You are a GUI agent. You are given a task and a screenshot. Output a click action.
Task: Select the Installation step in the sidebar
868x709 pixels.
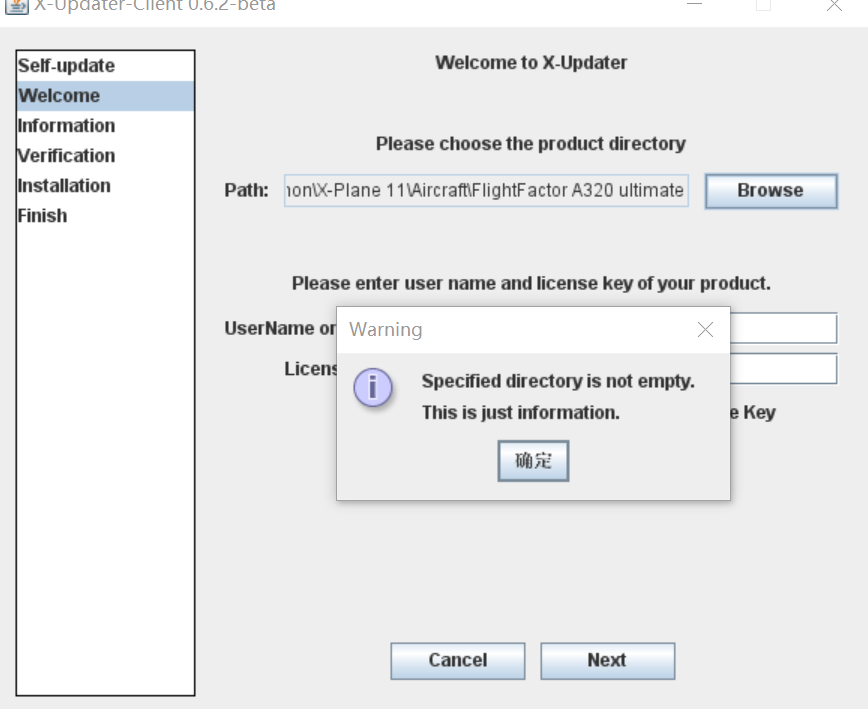pos(105,185)
